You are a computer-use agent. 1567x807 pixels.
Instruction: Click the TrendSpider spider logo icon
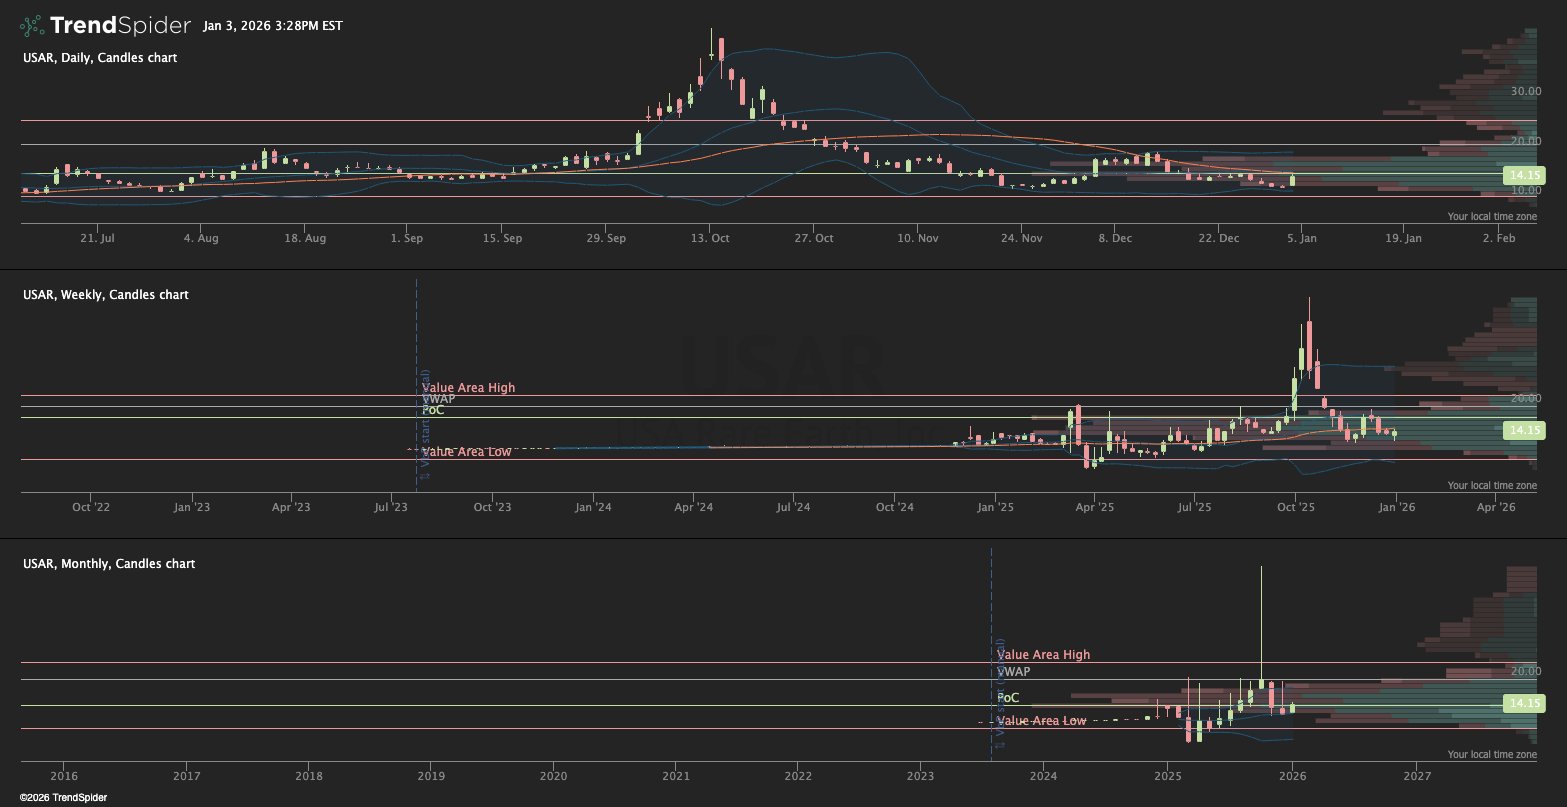pos(33,26)
